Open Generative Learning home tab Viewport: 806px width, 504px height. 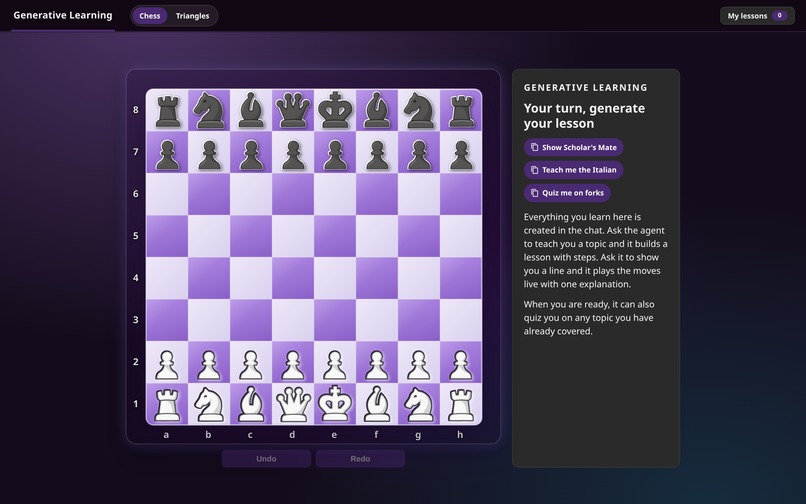coord(63,15)
